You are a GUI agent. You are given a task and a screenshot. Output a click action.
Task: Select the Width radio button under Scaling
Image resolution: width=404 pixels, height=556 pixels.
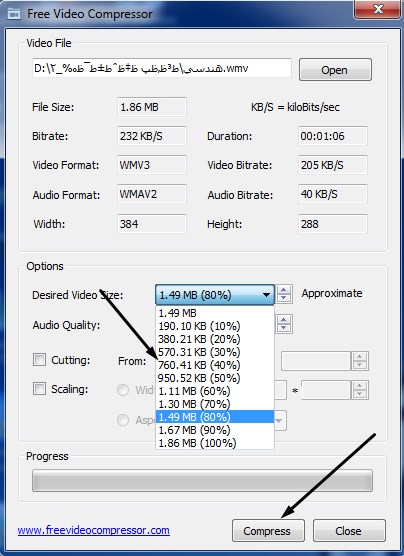point(123,390)
